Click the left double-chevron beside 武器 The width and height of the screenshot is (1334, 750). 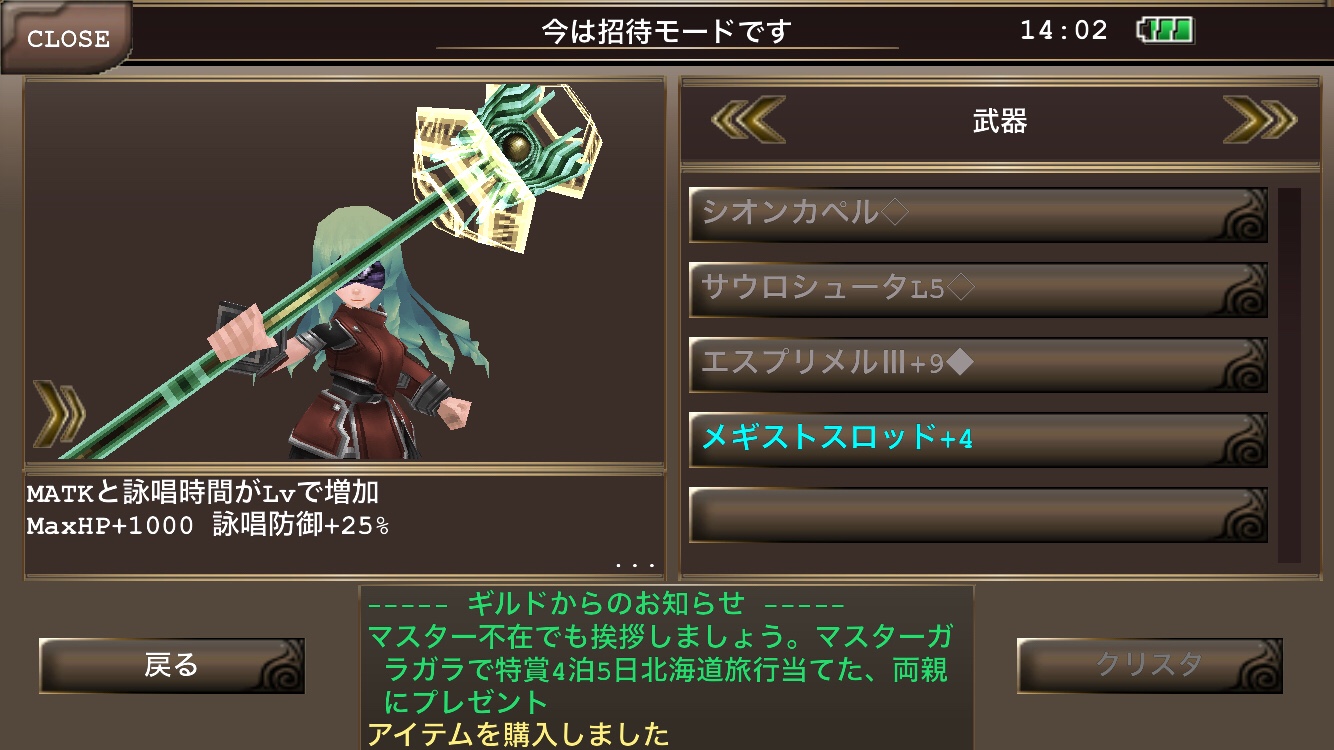(x=748, y=120)
